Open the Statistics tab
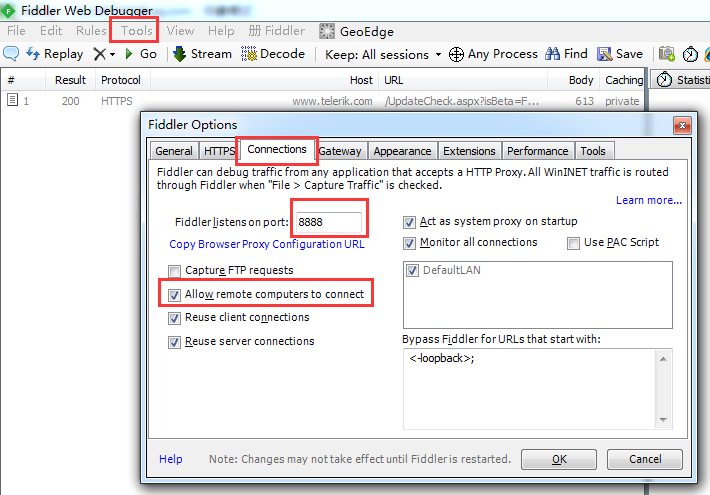Screen dimensions: 710x495 coord(681,80)
